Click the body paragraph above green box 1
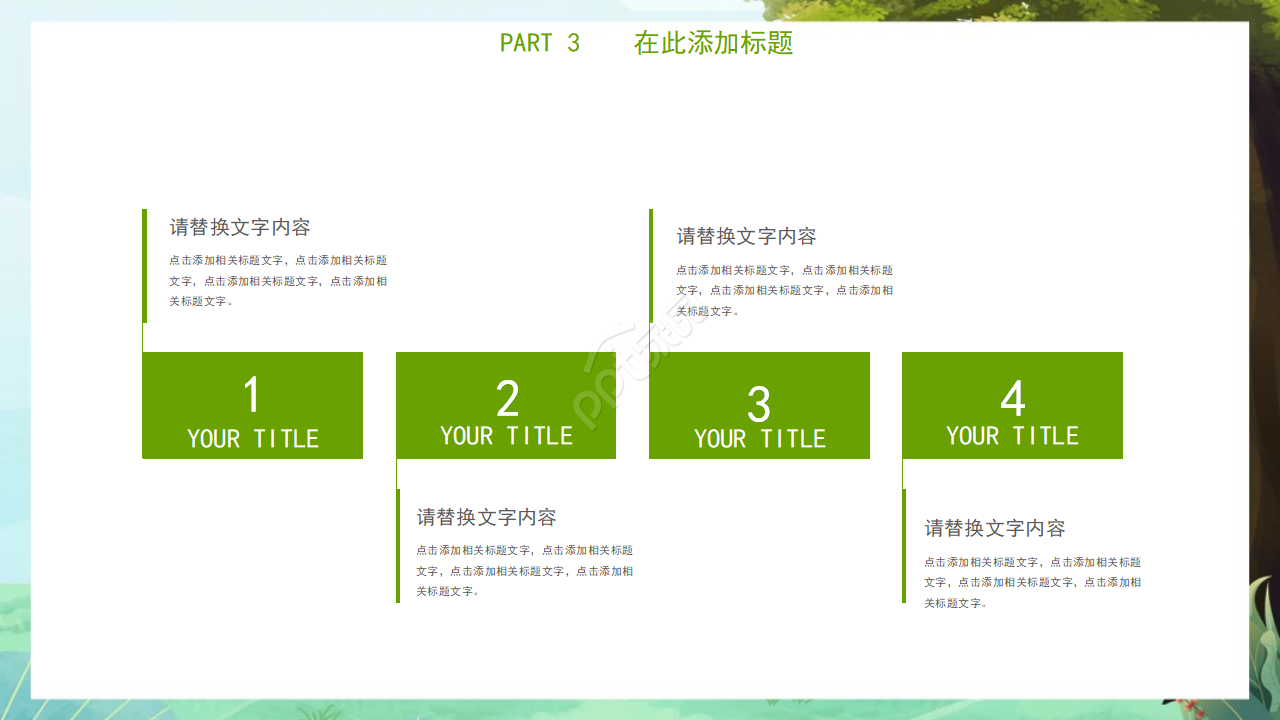 278,280
